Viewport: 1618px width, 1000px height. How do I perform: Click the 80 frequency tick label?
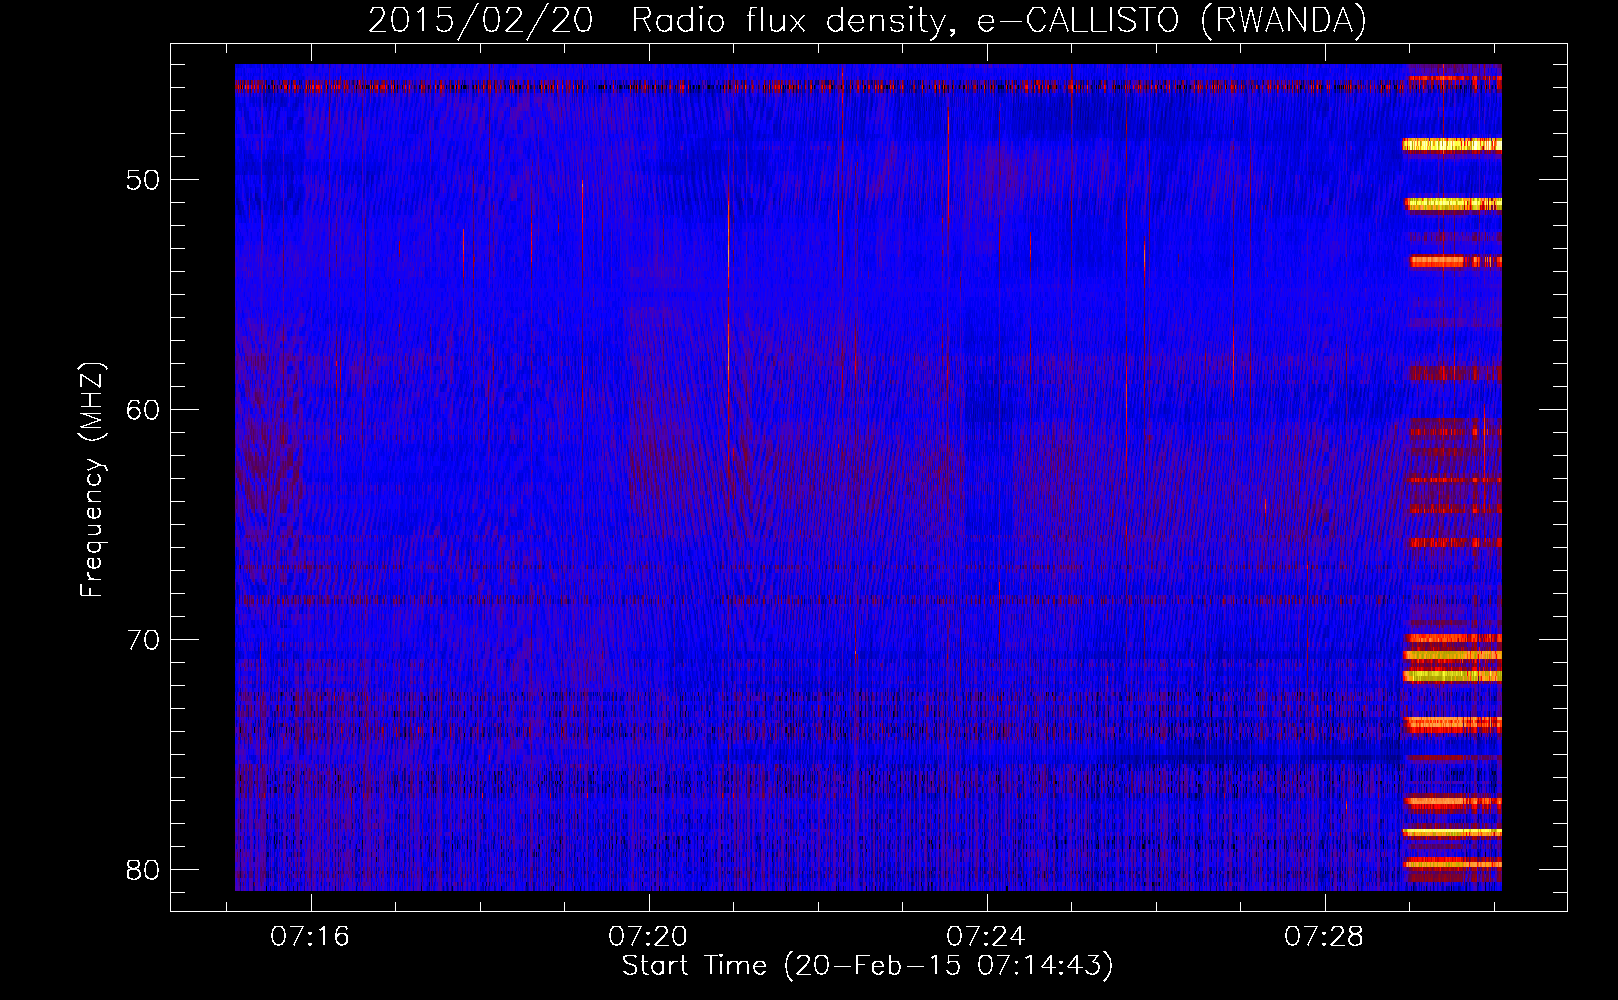[x=143, y=870]
